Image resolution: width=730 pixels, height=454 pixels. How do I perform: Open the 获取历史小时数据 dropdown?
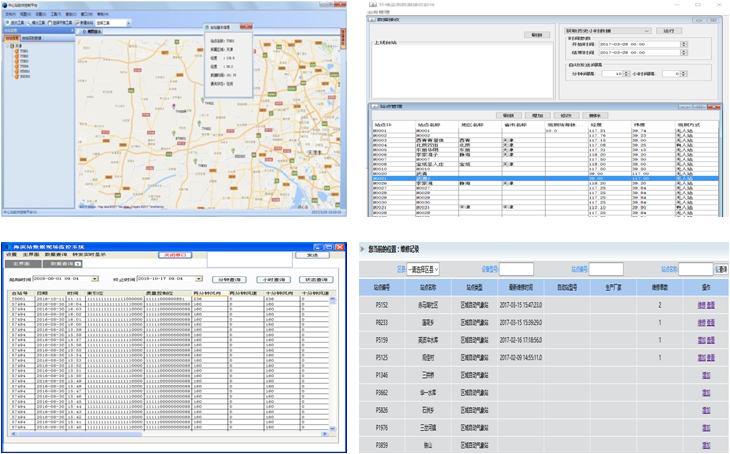(x=607, y=31)
